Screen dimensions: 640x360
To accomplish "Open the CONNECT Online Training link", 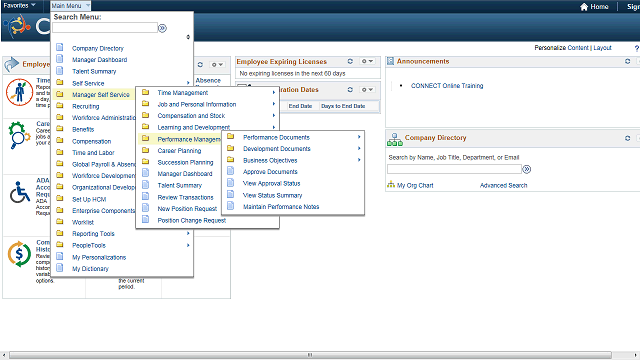I will point(447,86).
